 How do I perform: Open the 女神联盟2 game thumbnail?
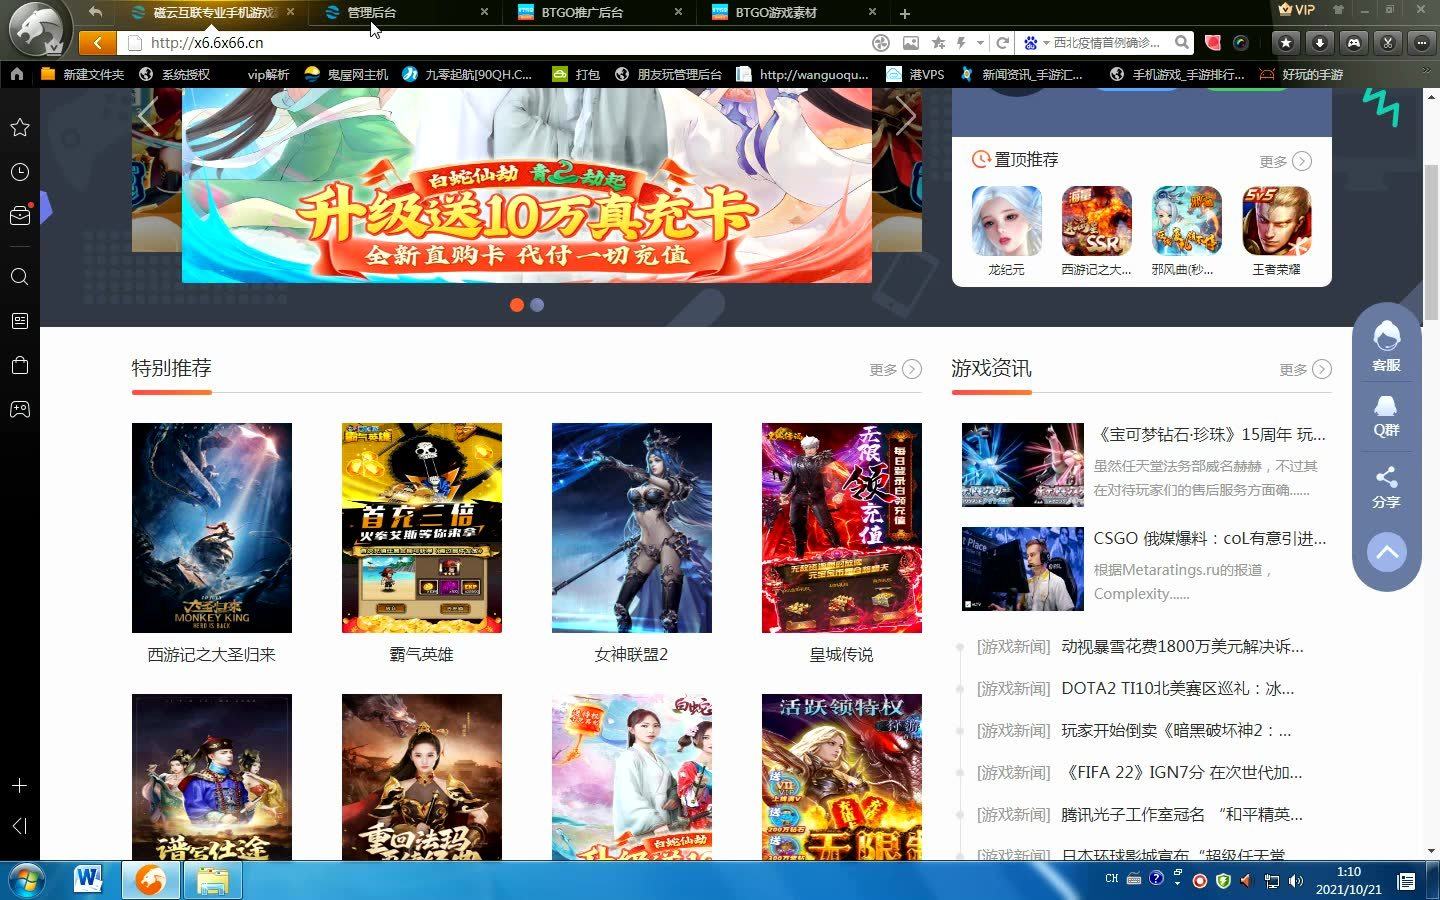pyautogui.click(x=631, y=528)
